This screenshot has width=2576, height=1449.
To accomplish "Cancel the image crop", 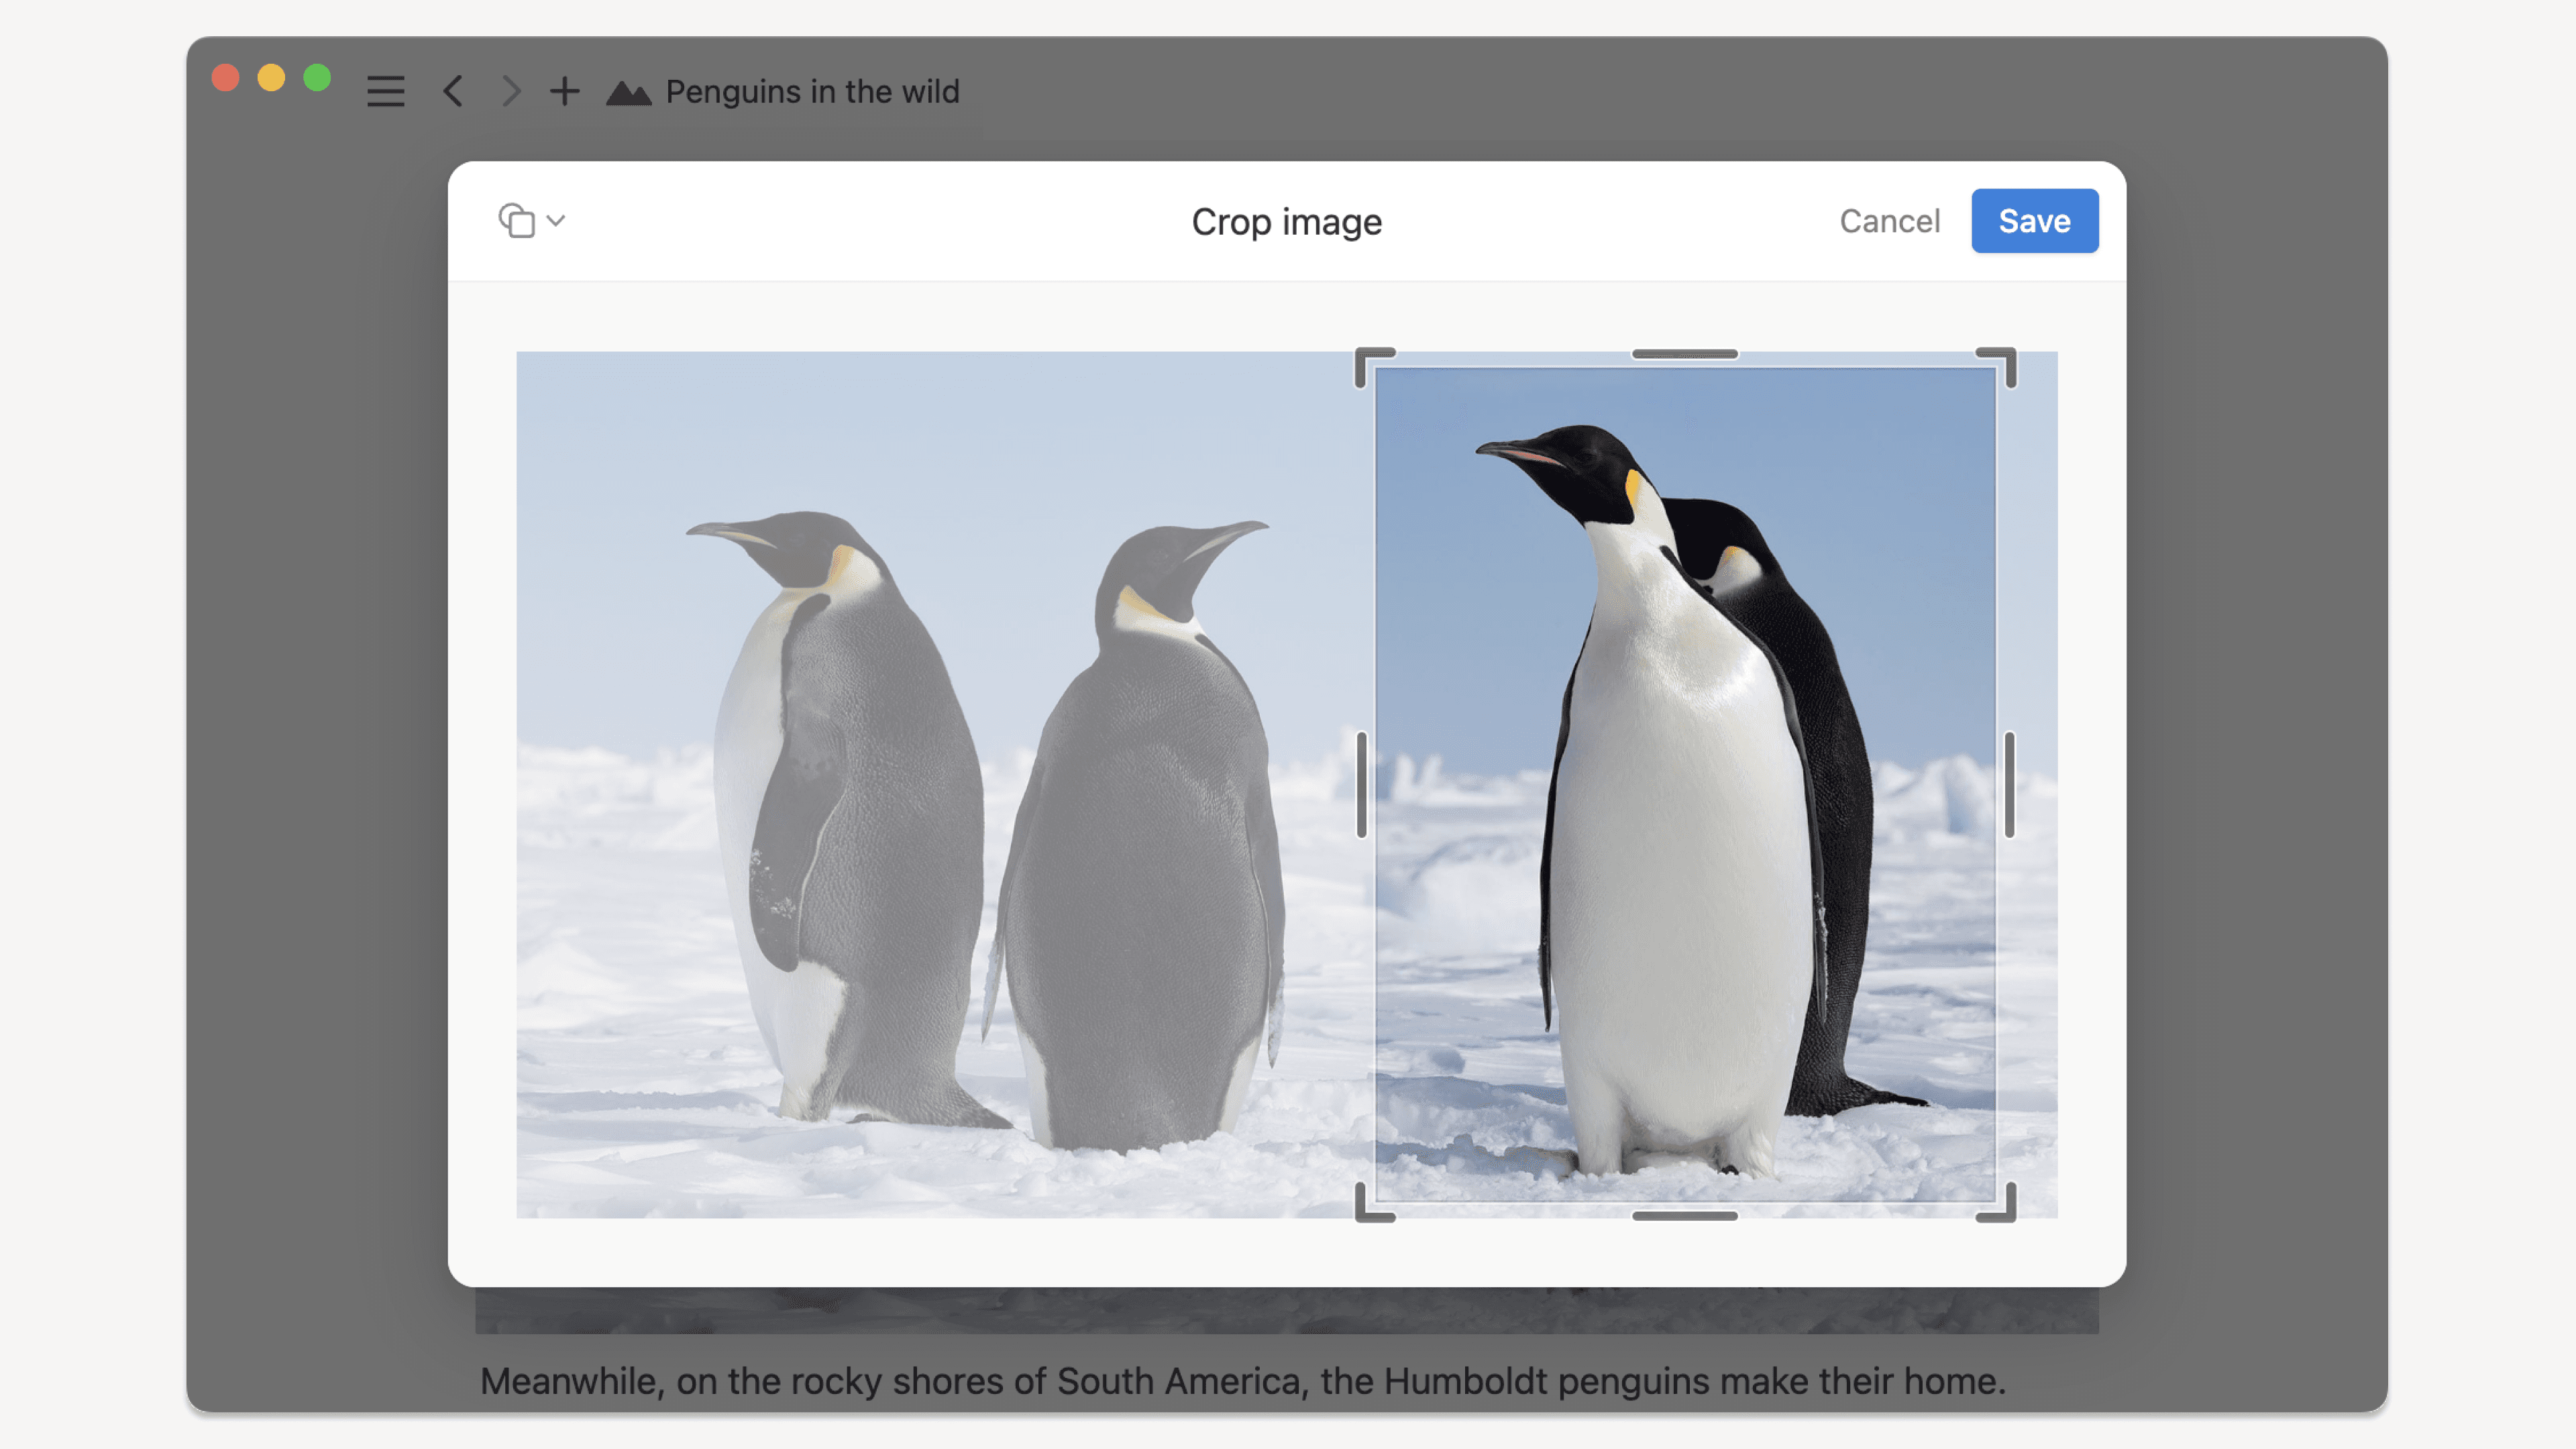I will click(1889, 220).
